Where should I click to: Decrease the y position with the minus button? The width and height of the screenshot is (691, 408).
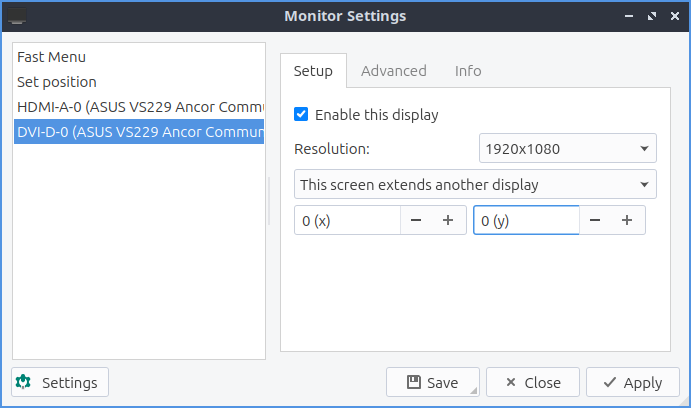coord(595,220)
